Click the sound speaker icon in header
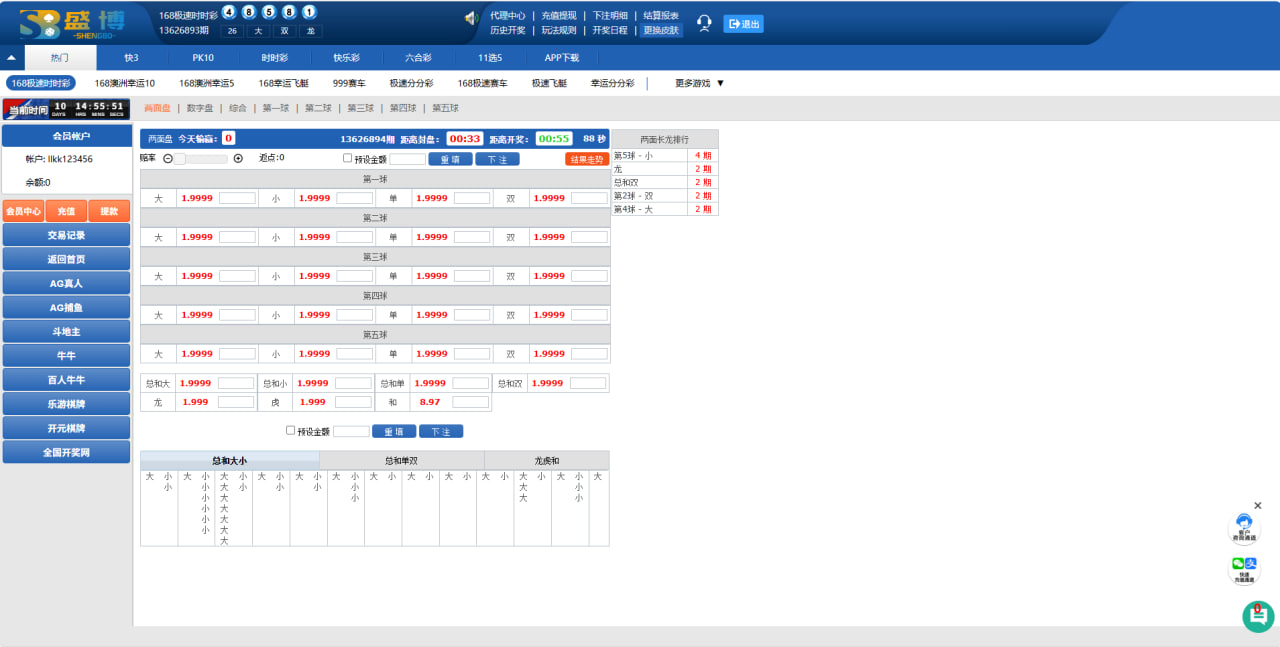Image resolution: width=1280 pixels, height=647 pixels. coord(472,18)
